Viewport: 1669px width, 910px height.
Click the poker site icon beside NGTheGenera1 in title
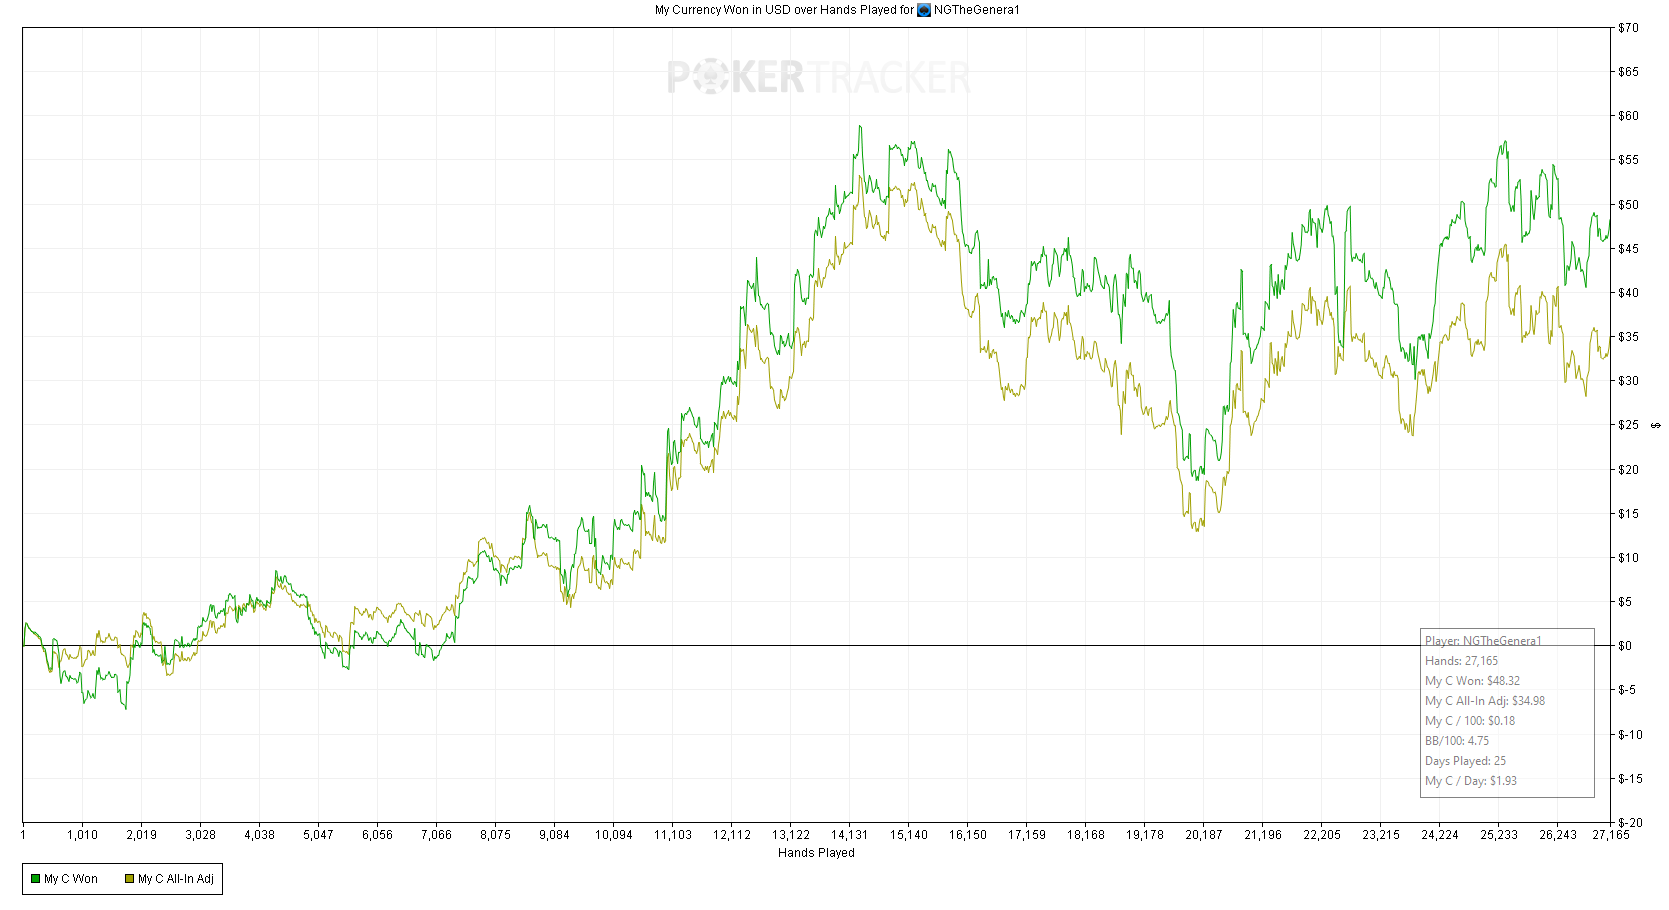924,10
